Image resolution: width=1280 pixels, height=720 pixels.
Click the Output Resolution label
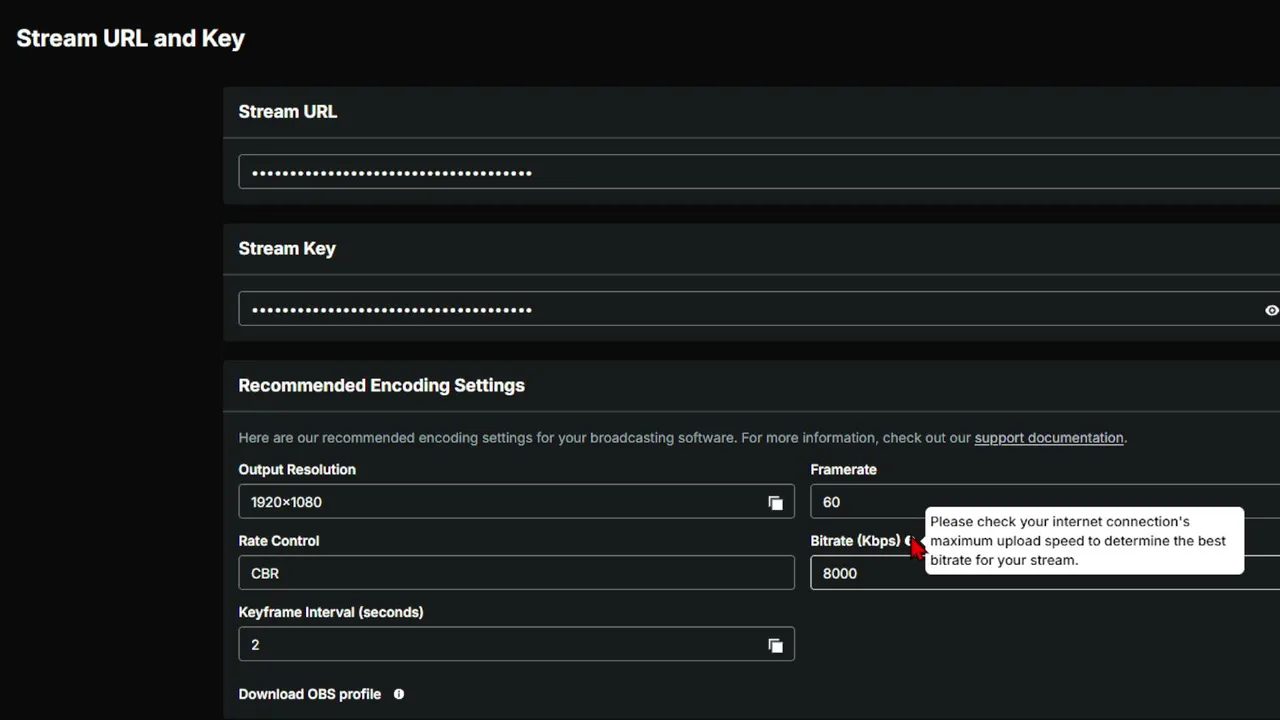297,469
